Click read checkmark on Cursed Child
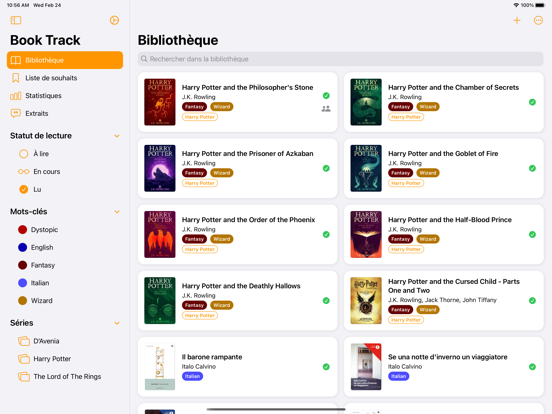The width and height of the screenshot is (552, 414). [532, 301]
